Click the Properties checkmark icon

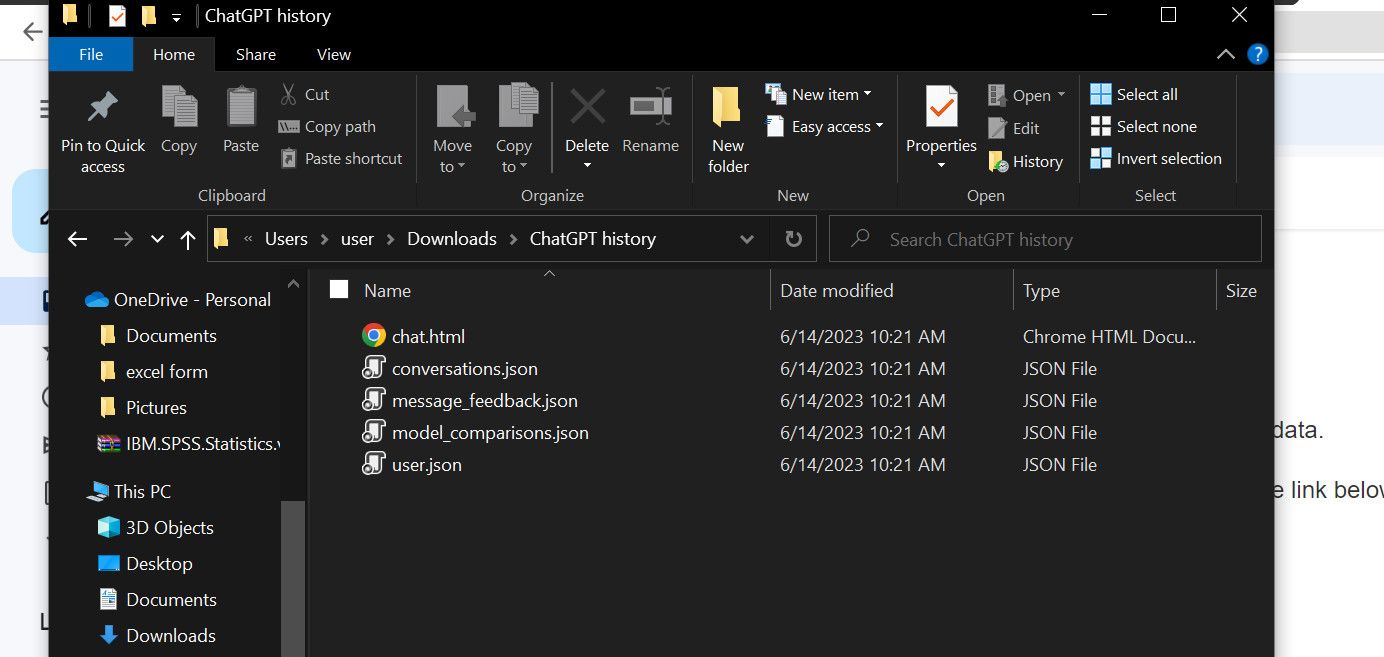click(941, 107)
